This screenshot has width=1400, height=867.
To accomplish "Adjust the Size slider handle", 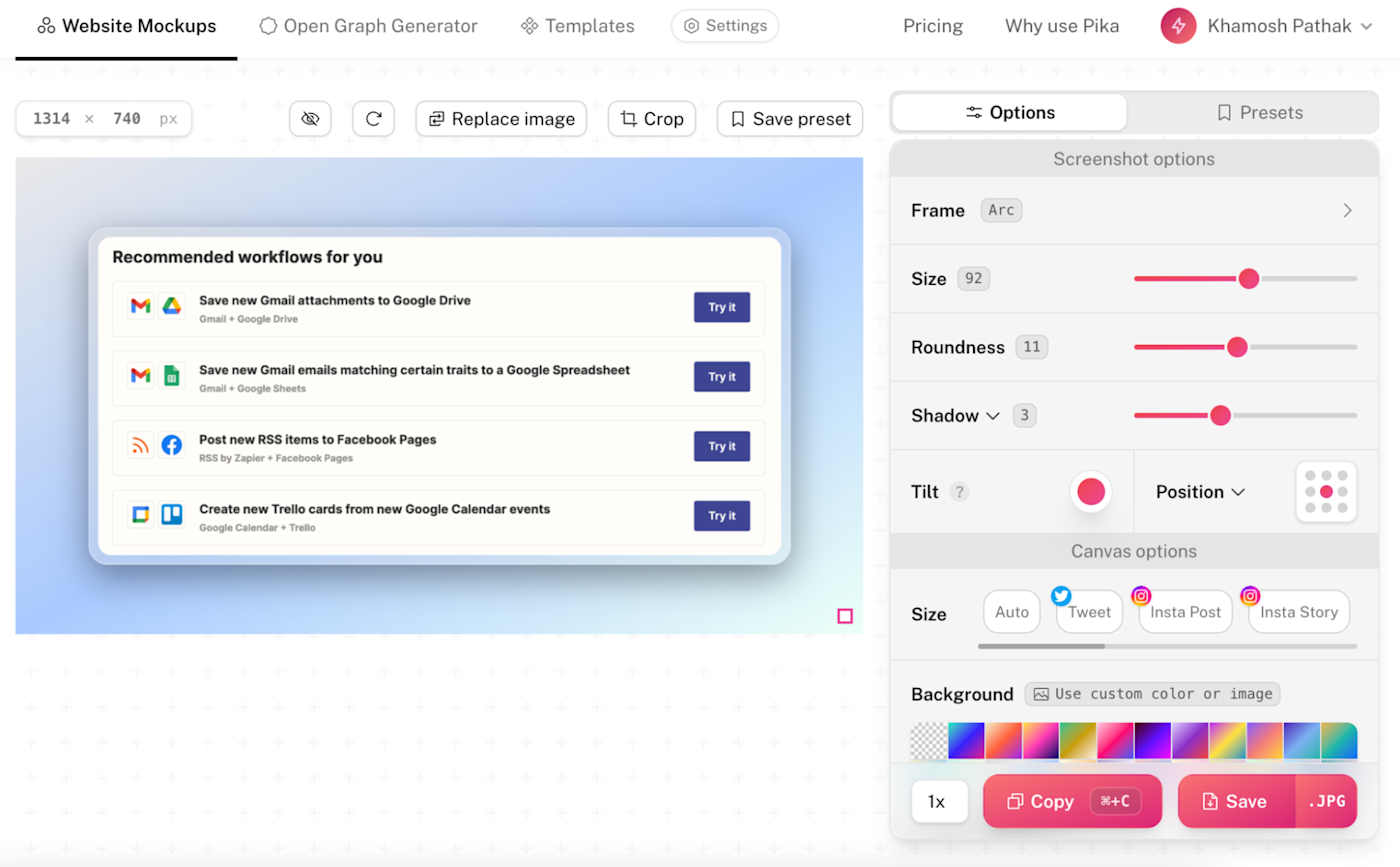I will 1248,279.
